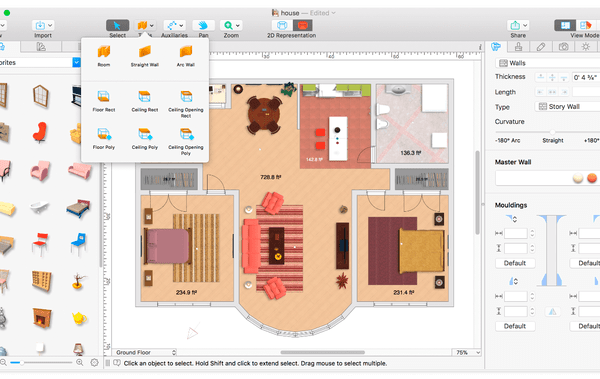Select the window frame library item

point(41,95)
